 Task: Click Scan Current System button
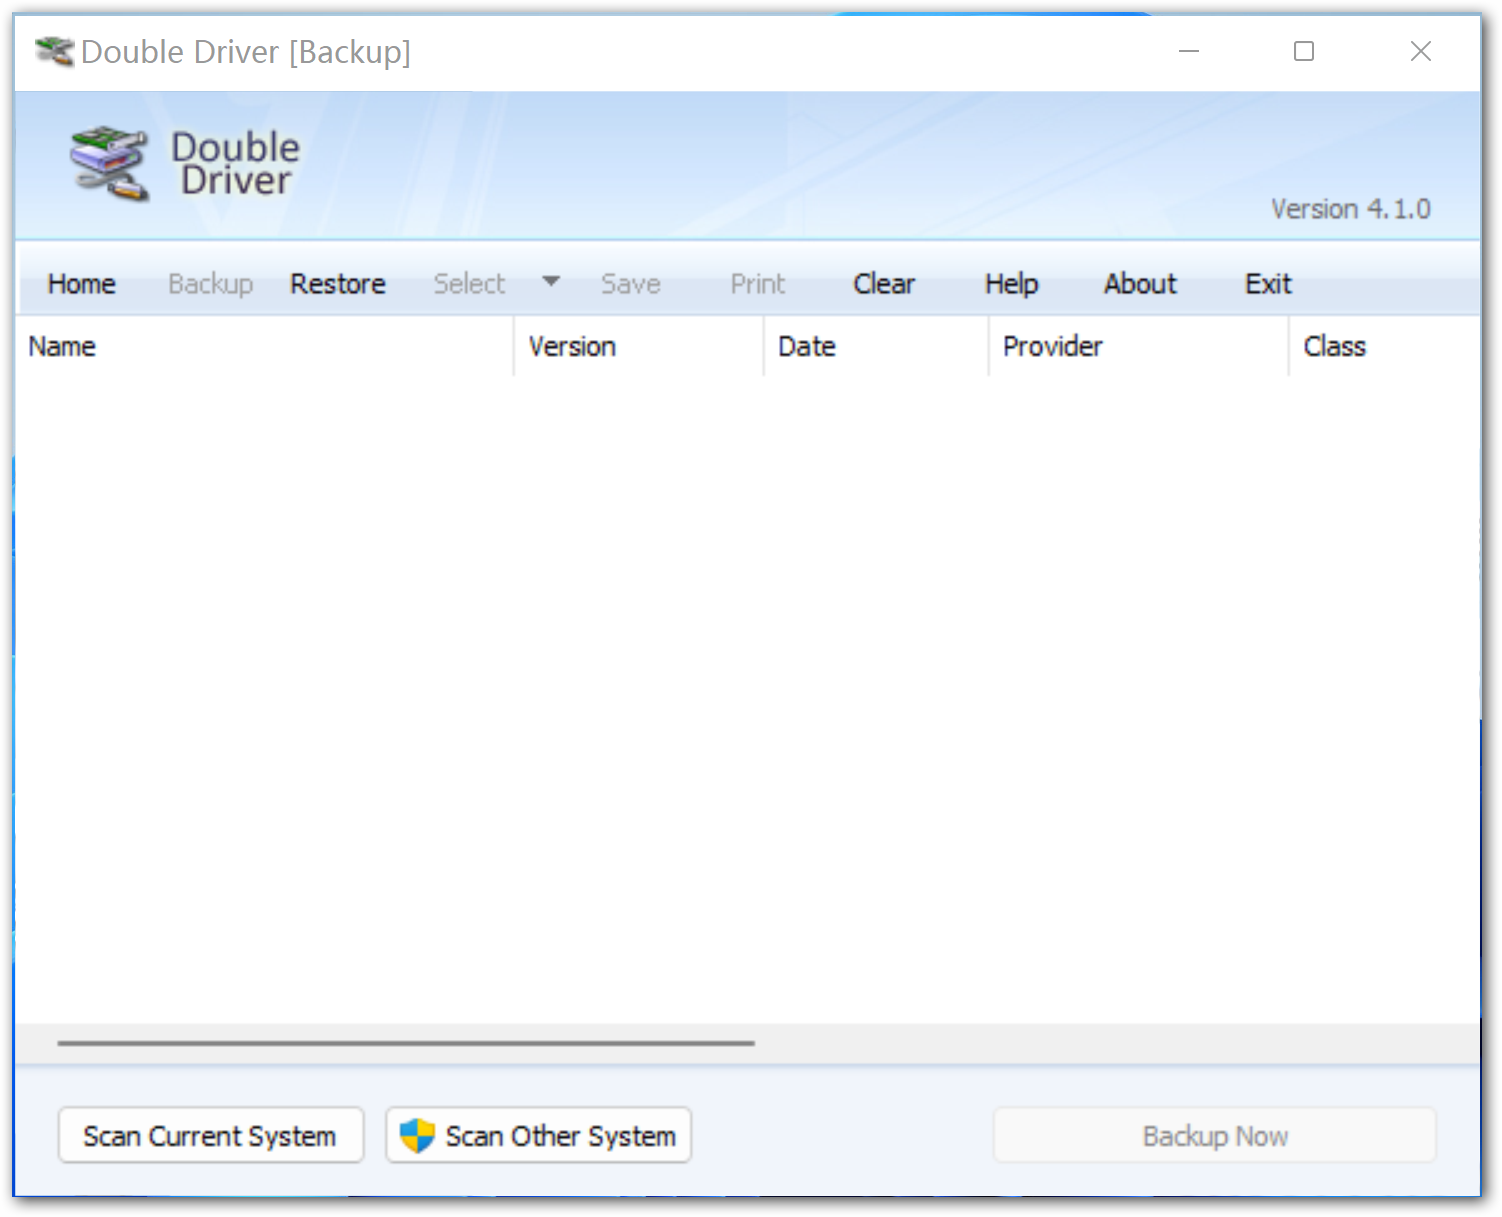click(210, 1135)
